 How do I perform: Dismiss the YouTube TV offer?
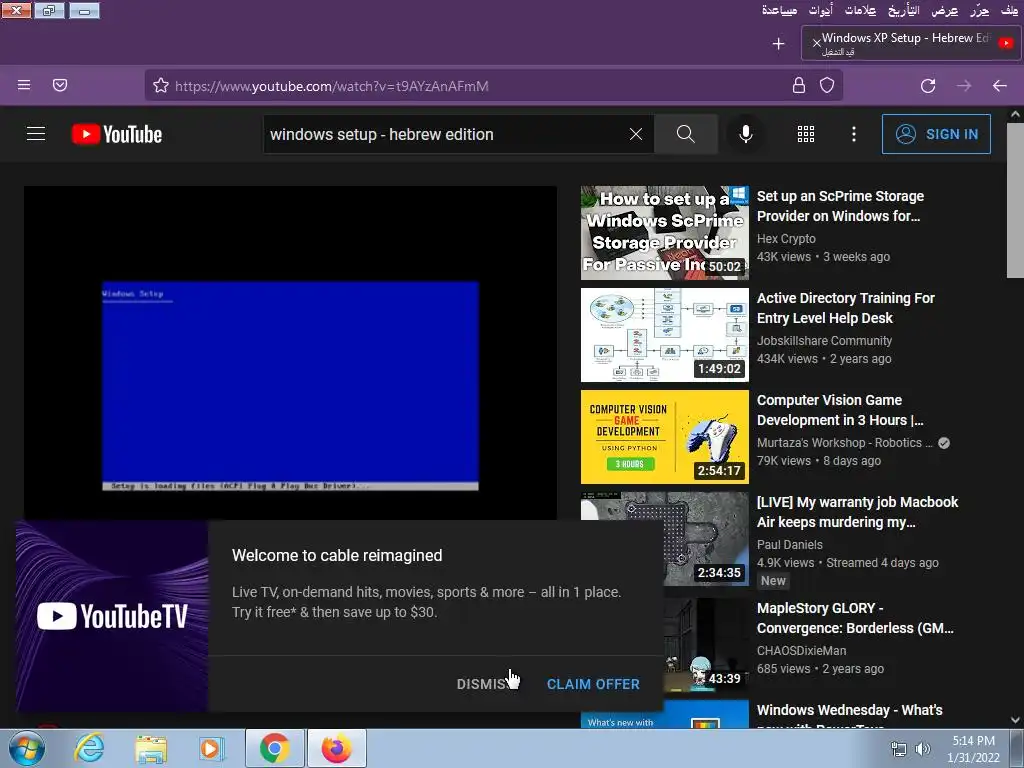point(485,684)
